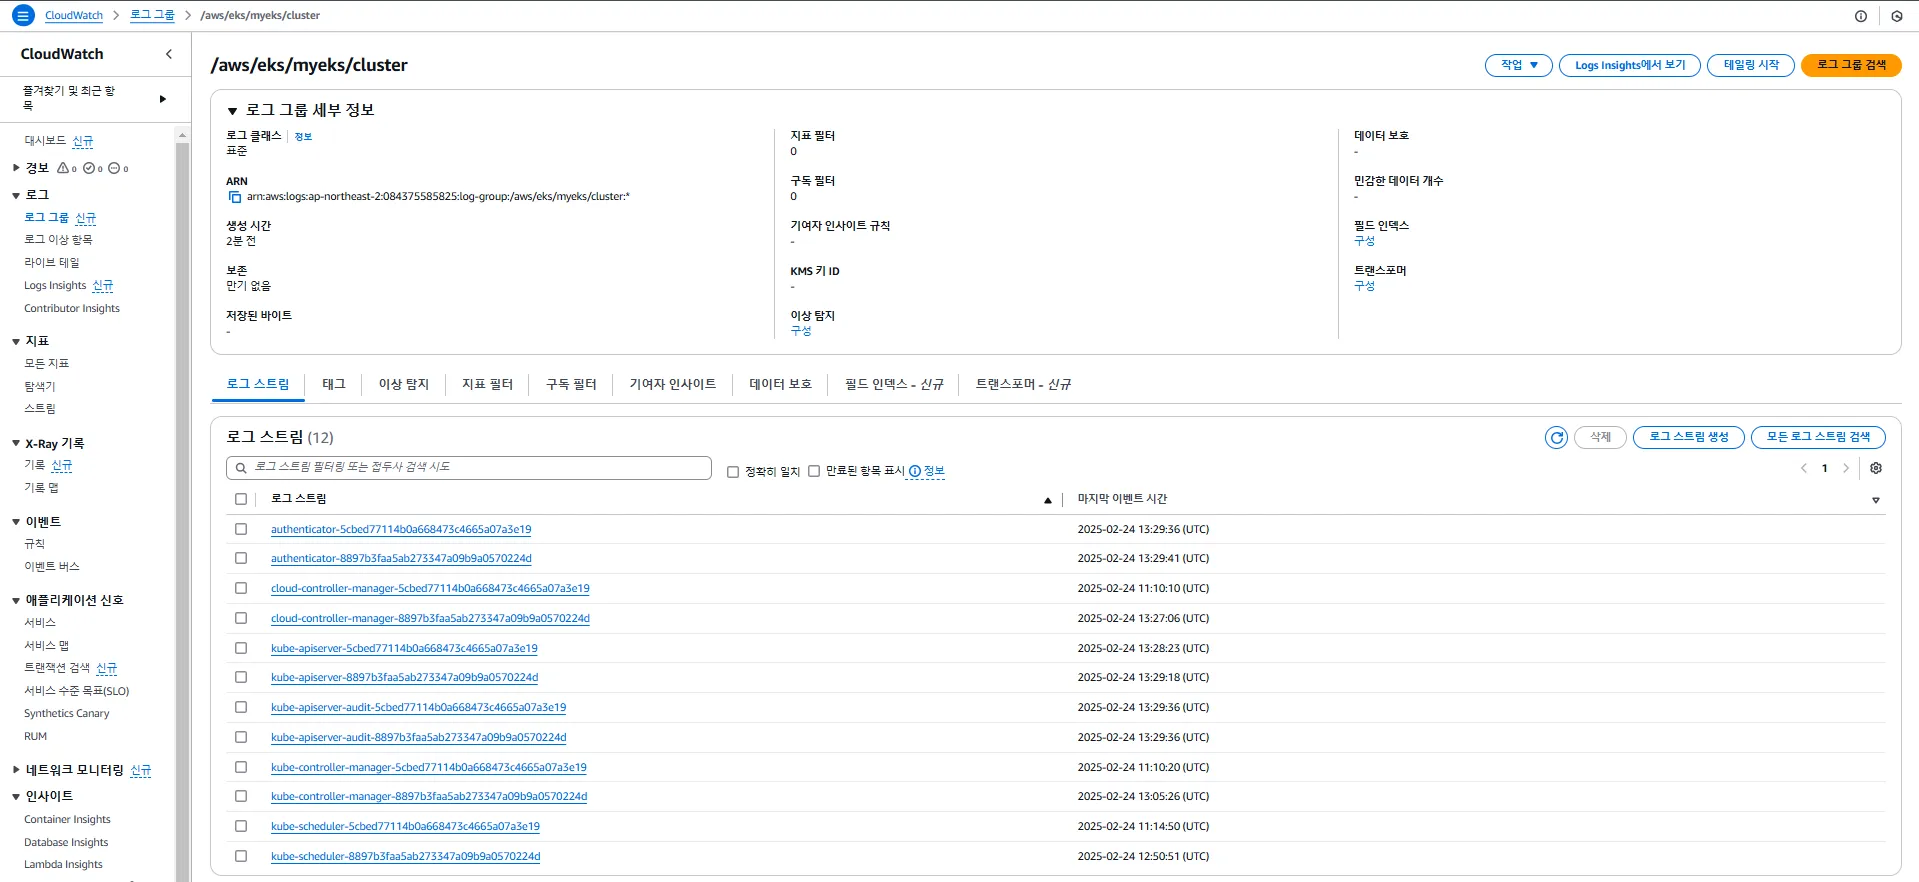Click the sidebar vertical scrollbar
The image size is (1919, 882).
(182, 510)
